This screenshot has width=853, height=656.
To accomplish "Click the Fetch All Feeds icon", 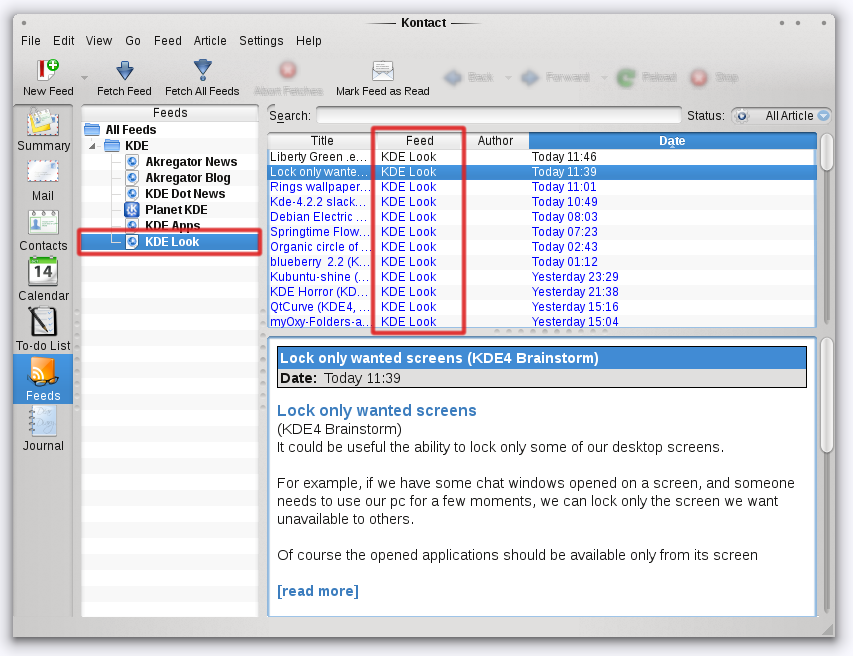I will [202, 70].
